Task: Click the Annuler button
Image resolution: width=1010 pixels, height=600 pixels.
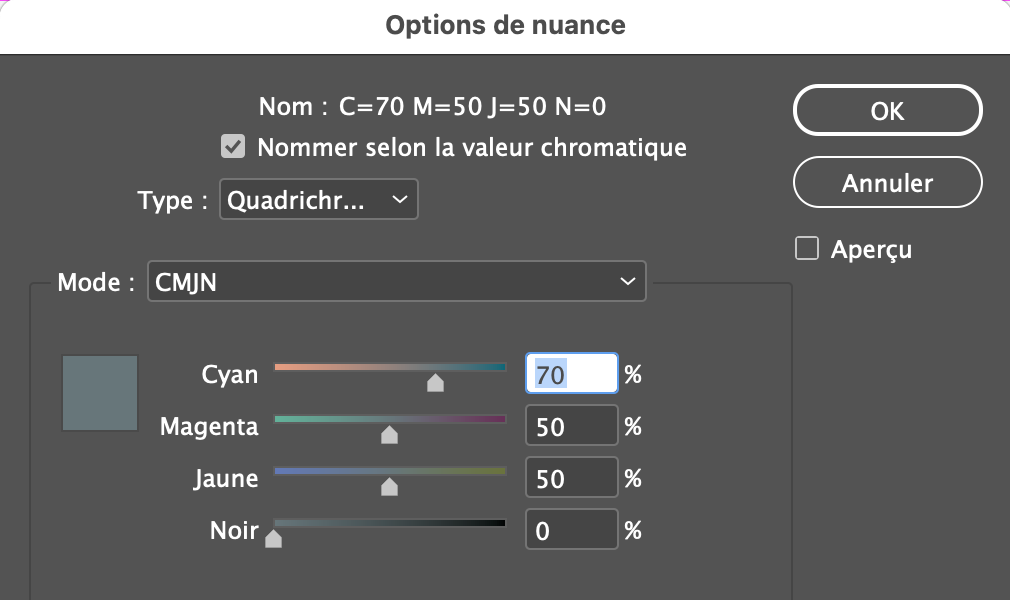Action: [887, 183]
